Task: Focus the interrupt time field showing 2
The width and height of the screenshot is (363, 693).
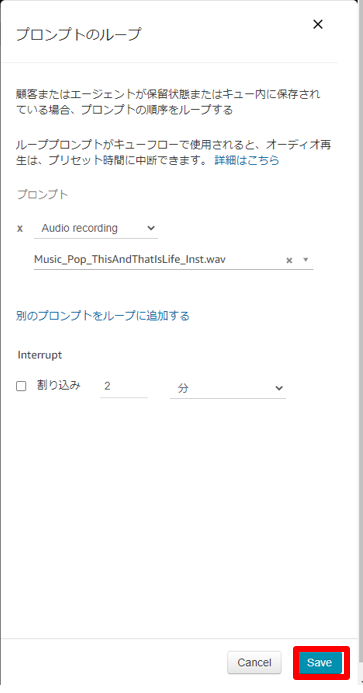Action: 124,387
